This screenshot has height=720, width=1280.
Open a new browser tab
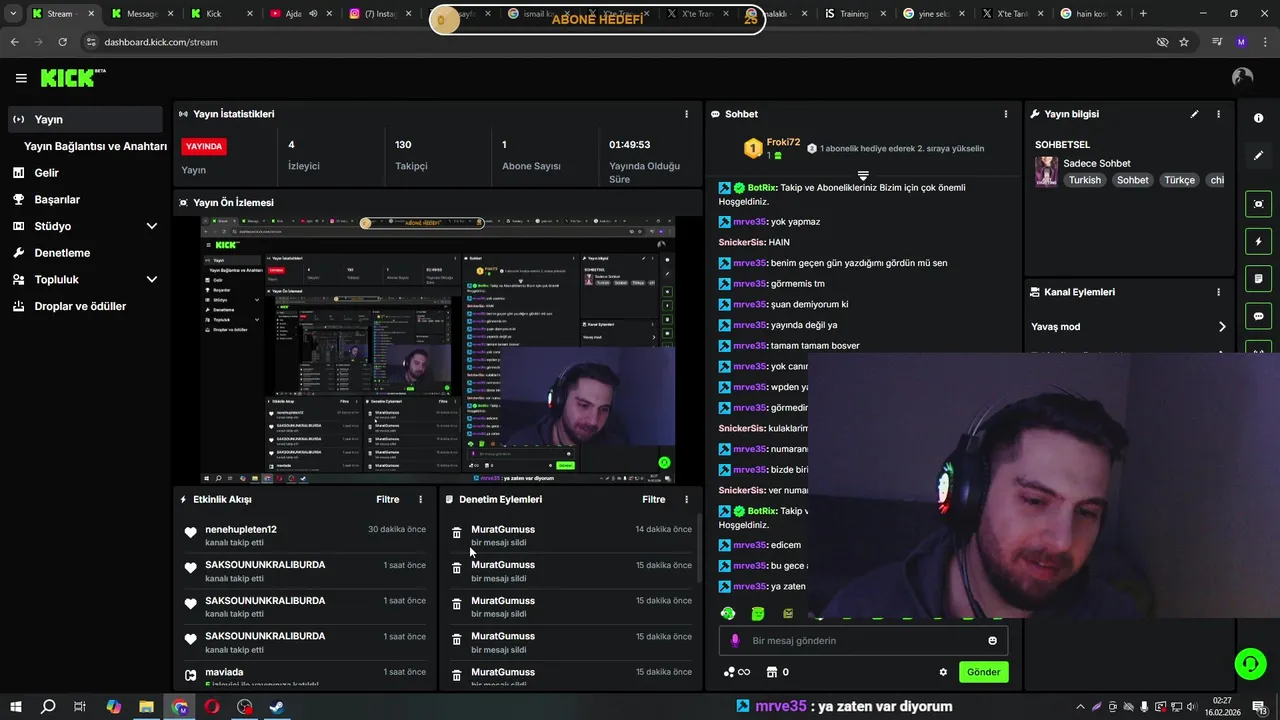(1143, 13)
